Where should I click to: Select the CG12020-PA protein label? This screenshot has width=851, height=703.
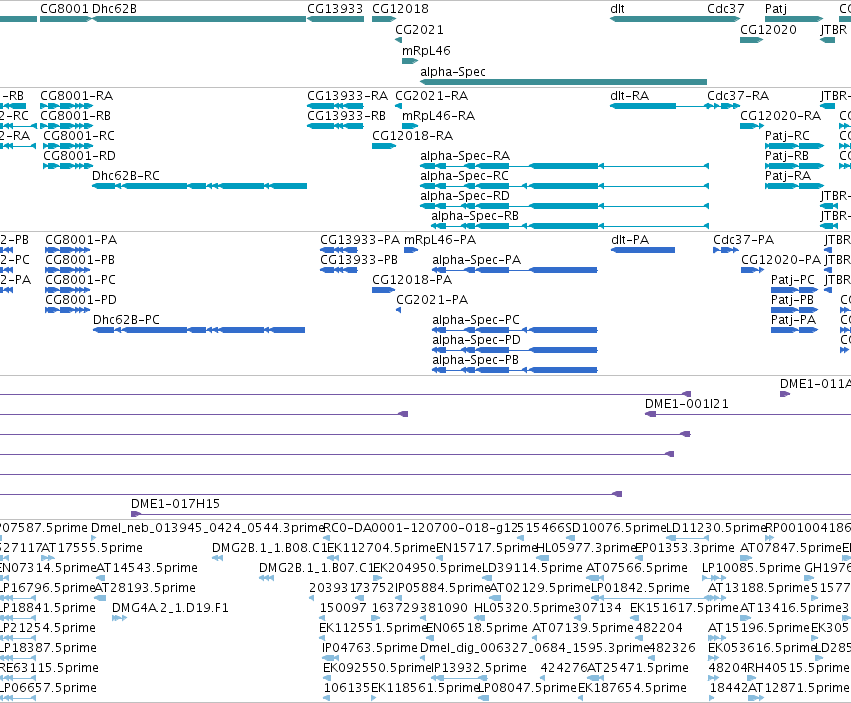coord(781,260)
